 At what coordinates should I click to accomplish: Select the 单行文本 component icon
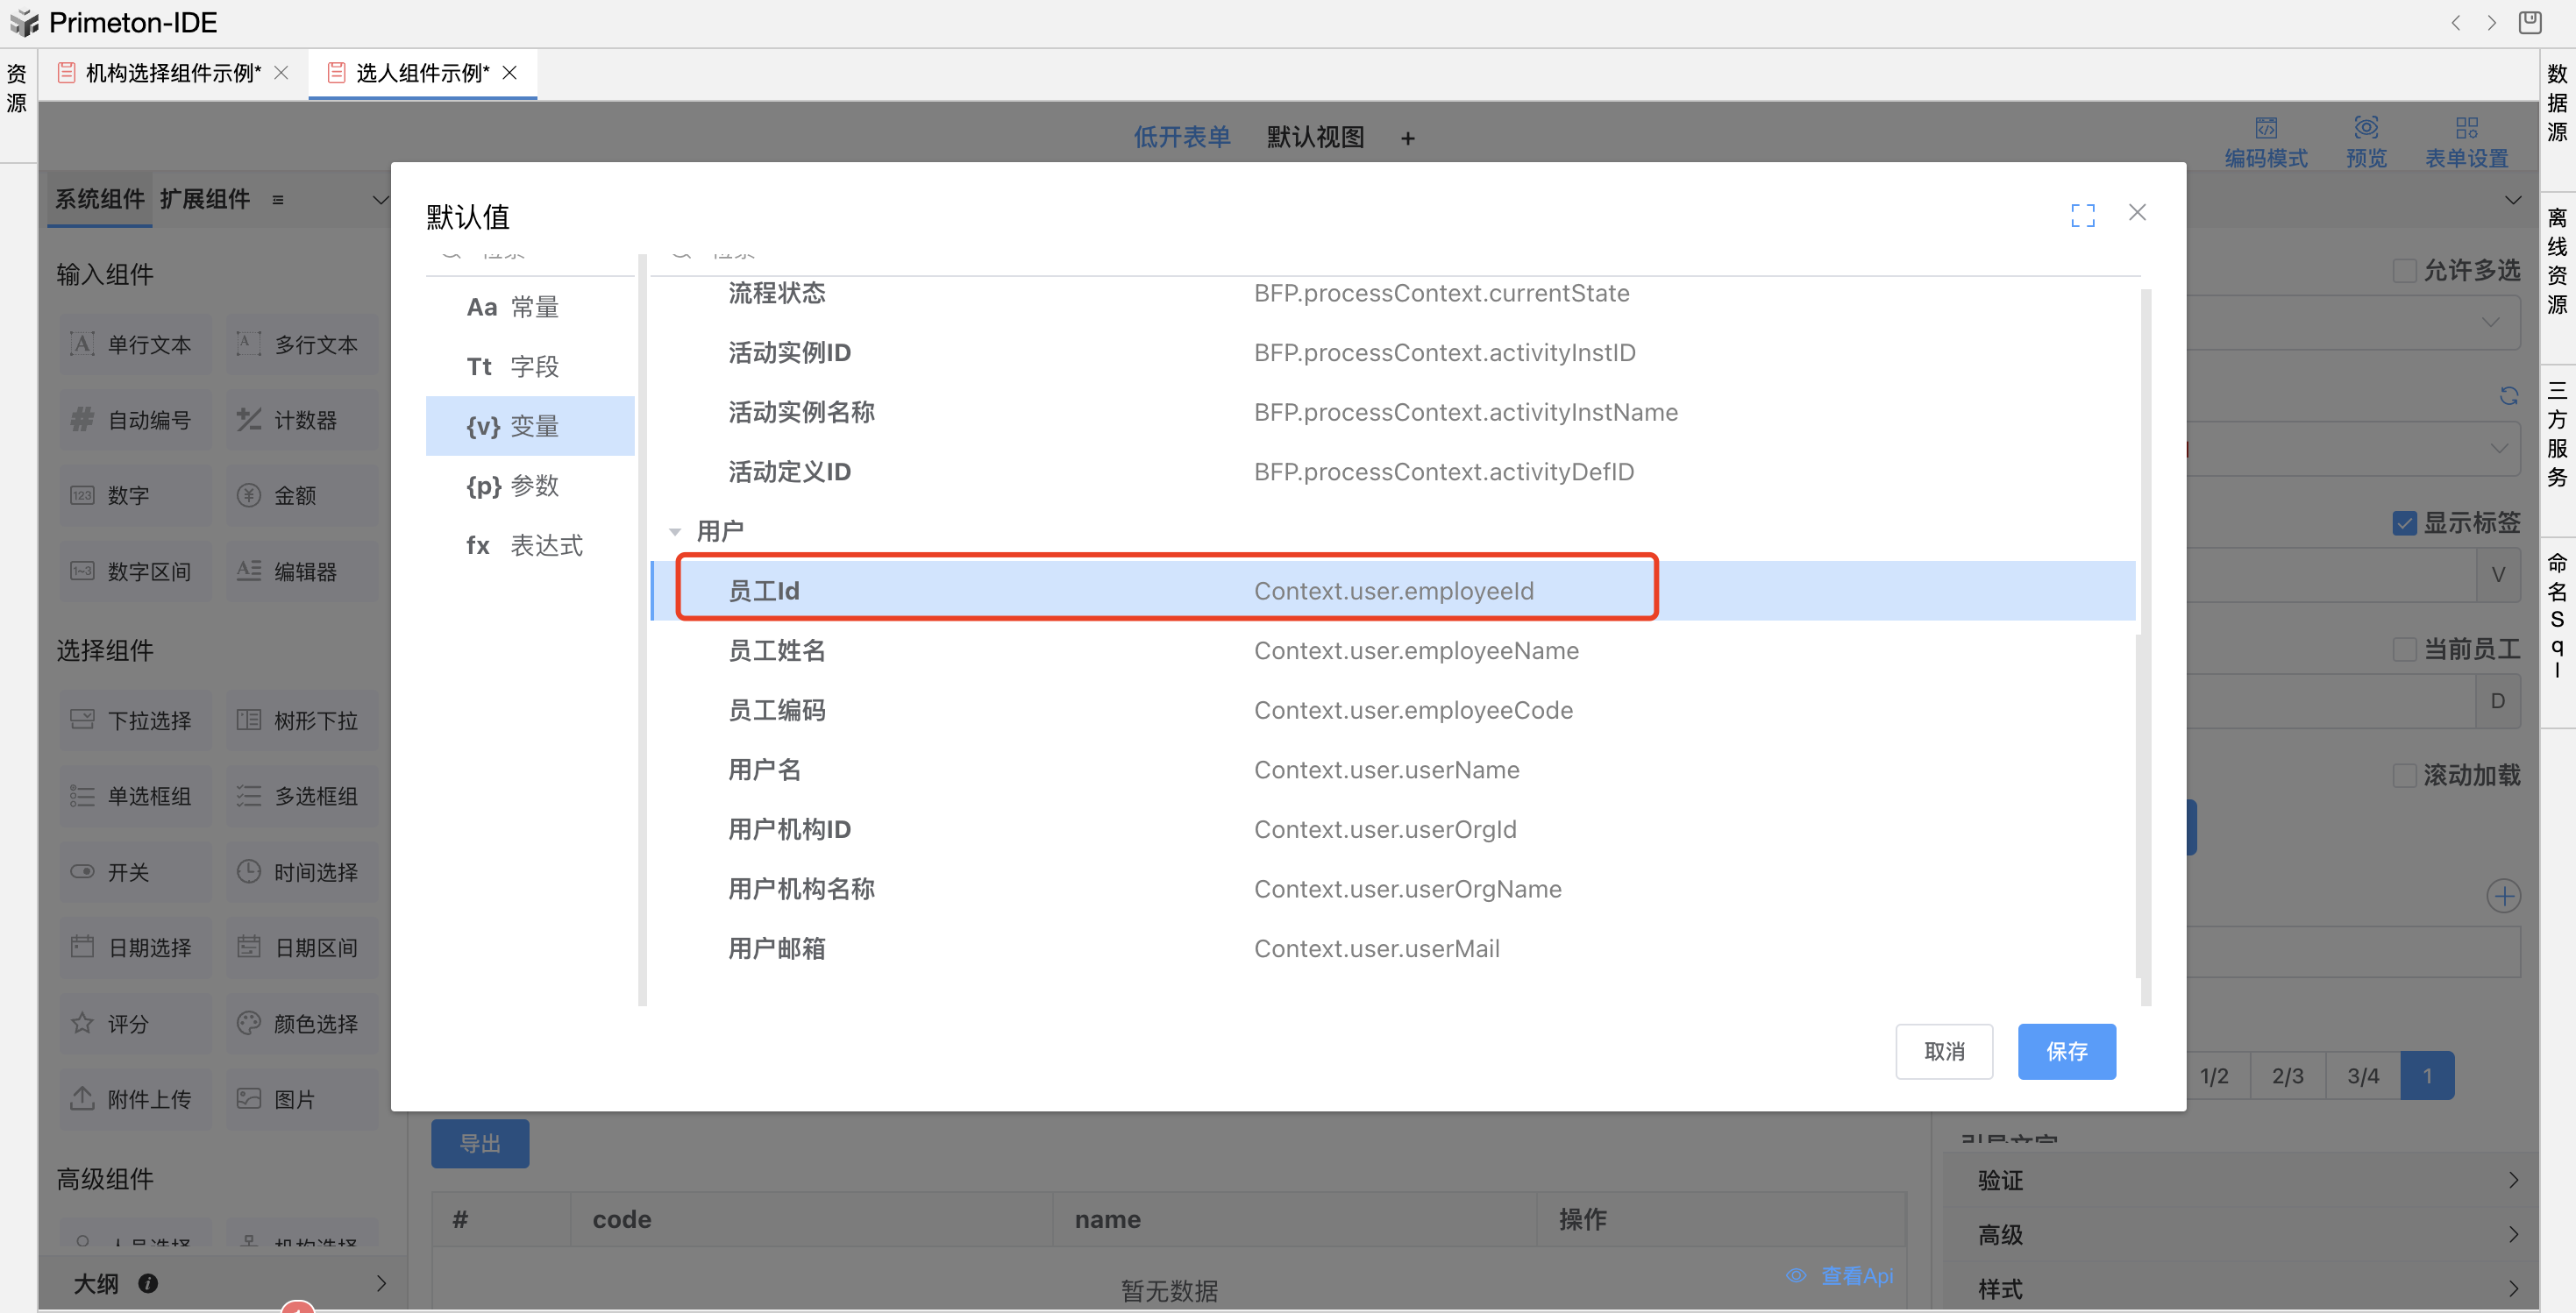(83, 345)
